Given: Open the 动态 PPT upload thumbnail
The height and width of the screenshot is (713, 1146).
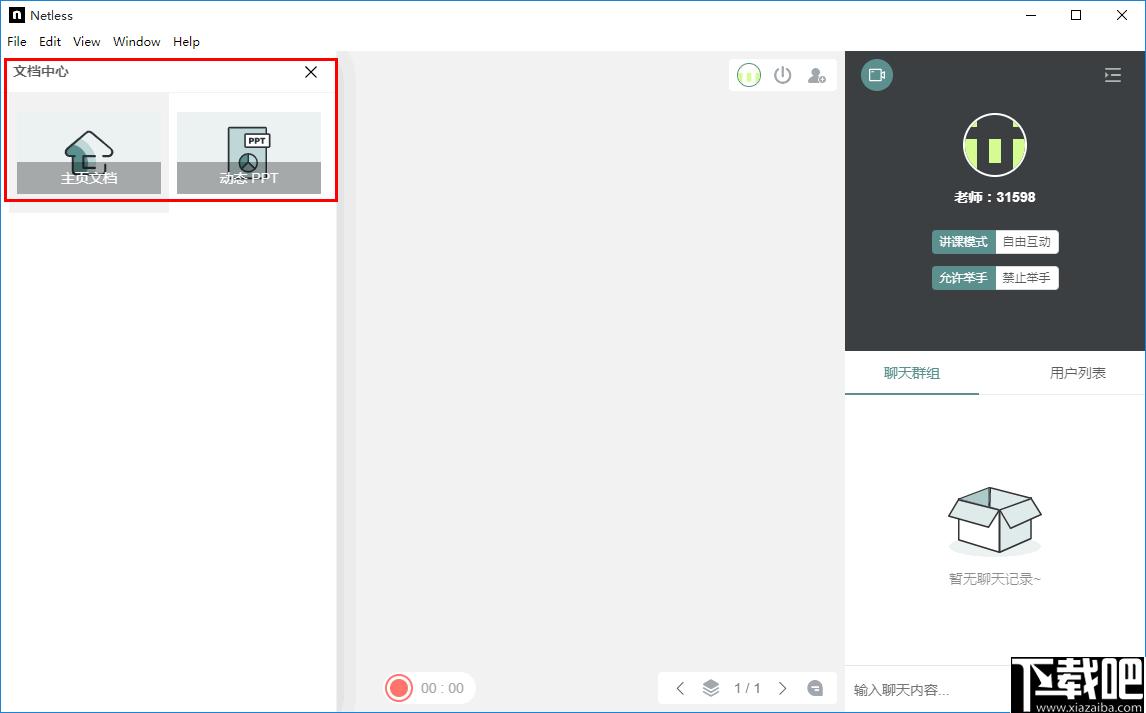Looking at the screenshot, I should (x=248, y=153).
